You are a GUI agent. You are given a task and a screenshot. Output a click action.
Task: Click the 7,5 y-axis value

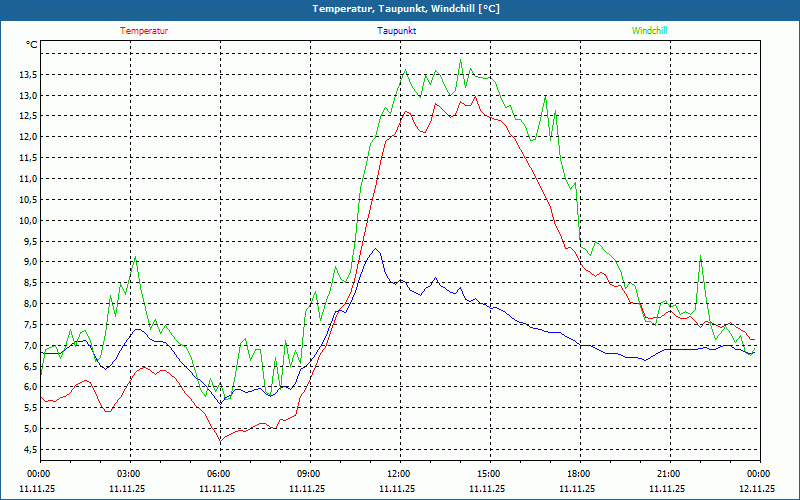[30, 325]
